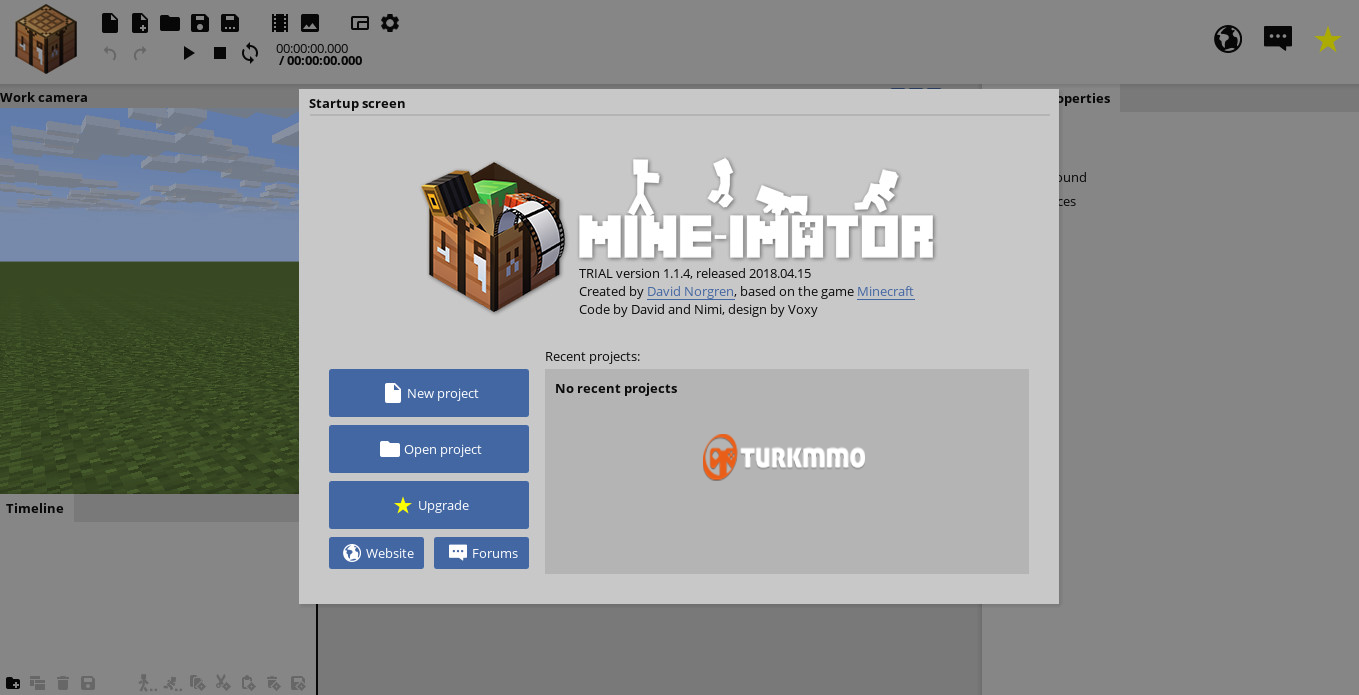The height and width of the screenshot is (695, 1359).
Task: Click the duplicate timelines icon below the timeline
Action: tap(37, 683)
